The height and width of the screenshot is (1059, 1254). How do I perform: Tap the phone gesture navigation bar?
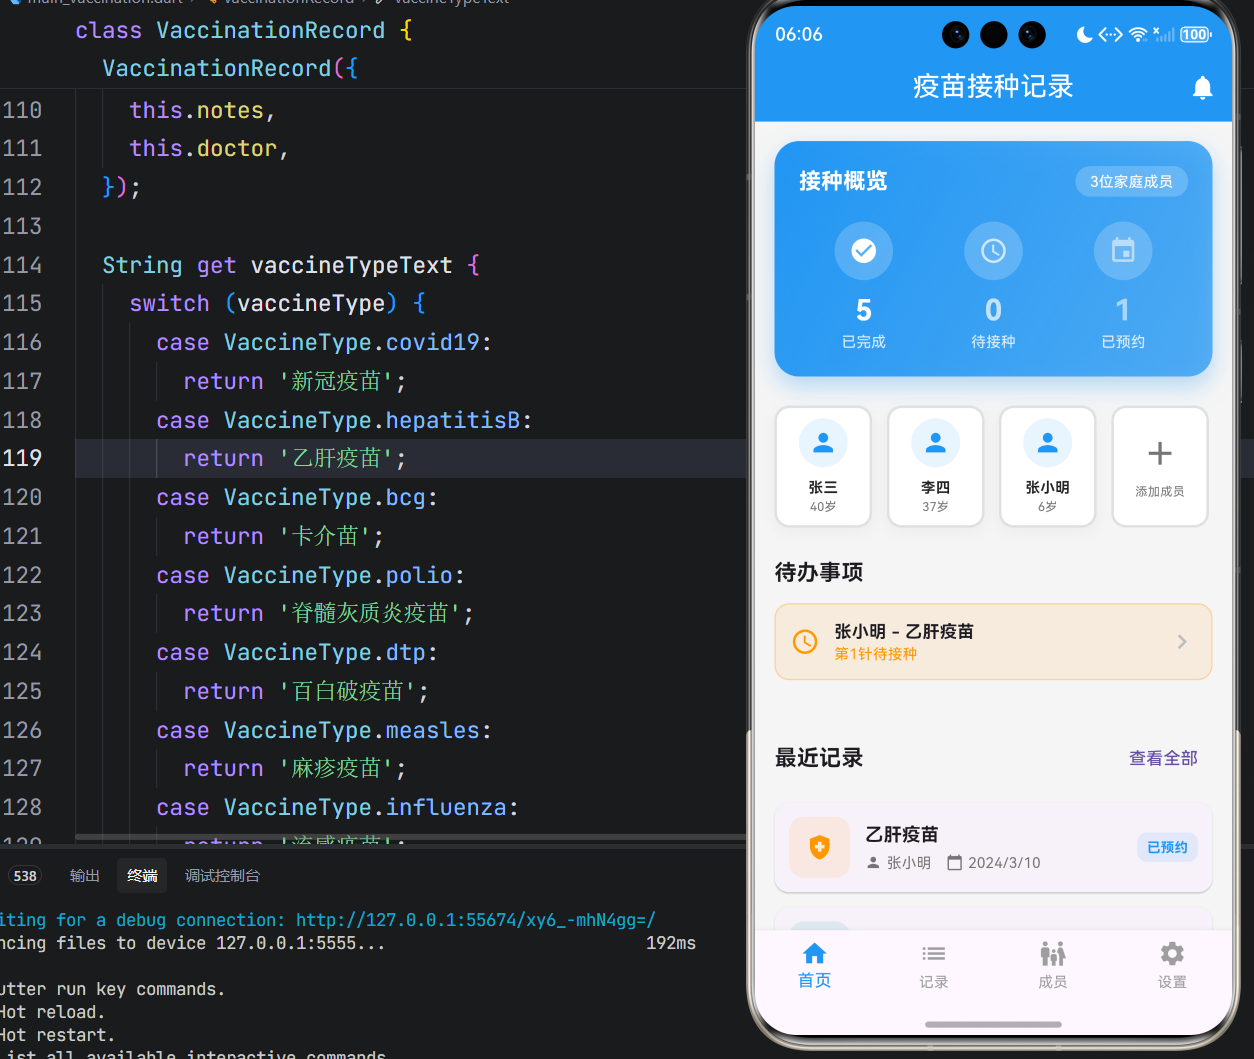pos(993,1024)
